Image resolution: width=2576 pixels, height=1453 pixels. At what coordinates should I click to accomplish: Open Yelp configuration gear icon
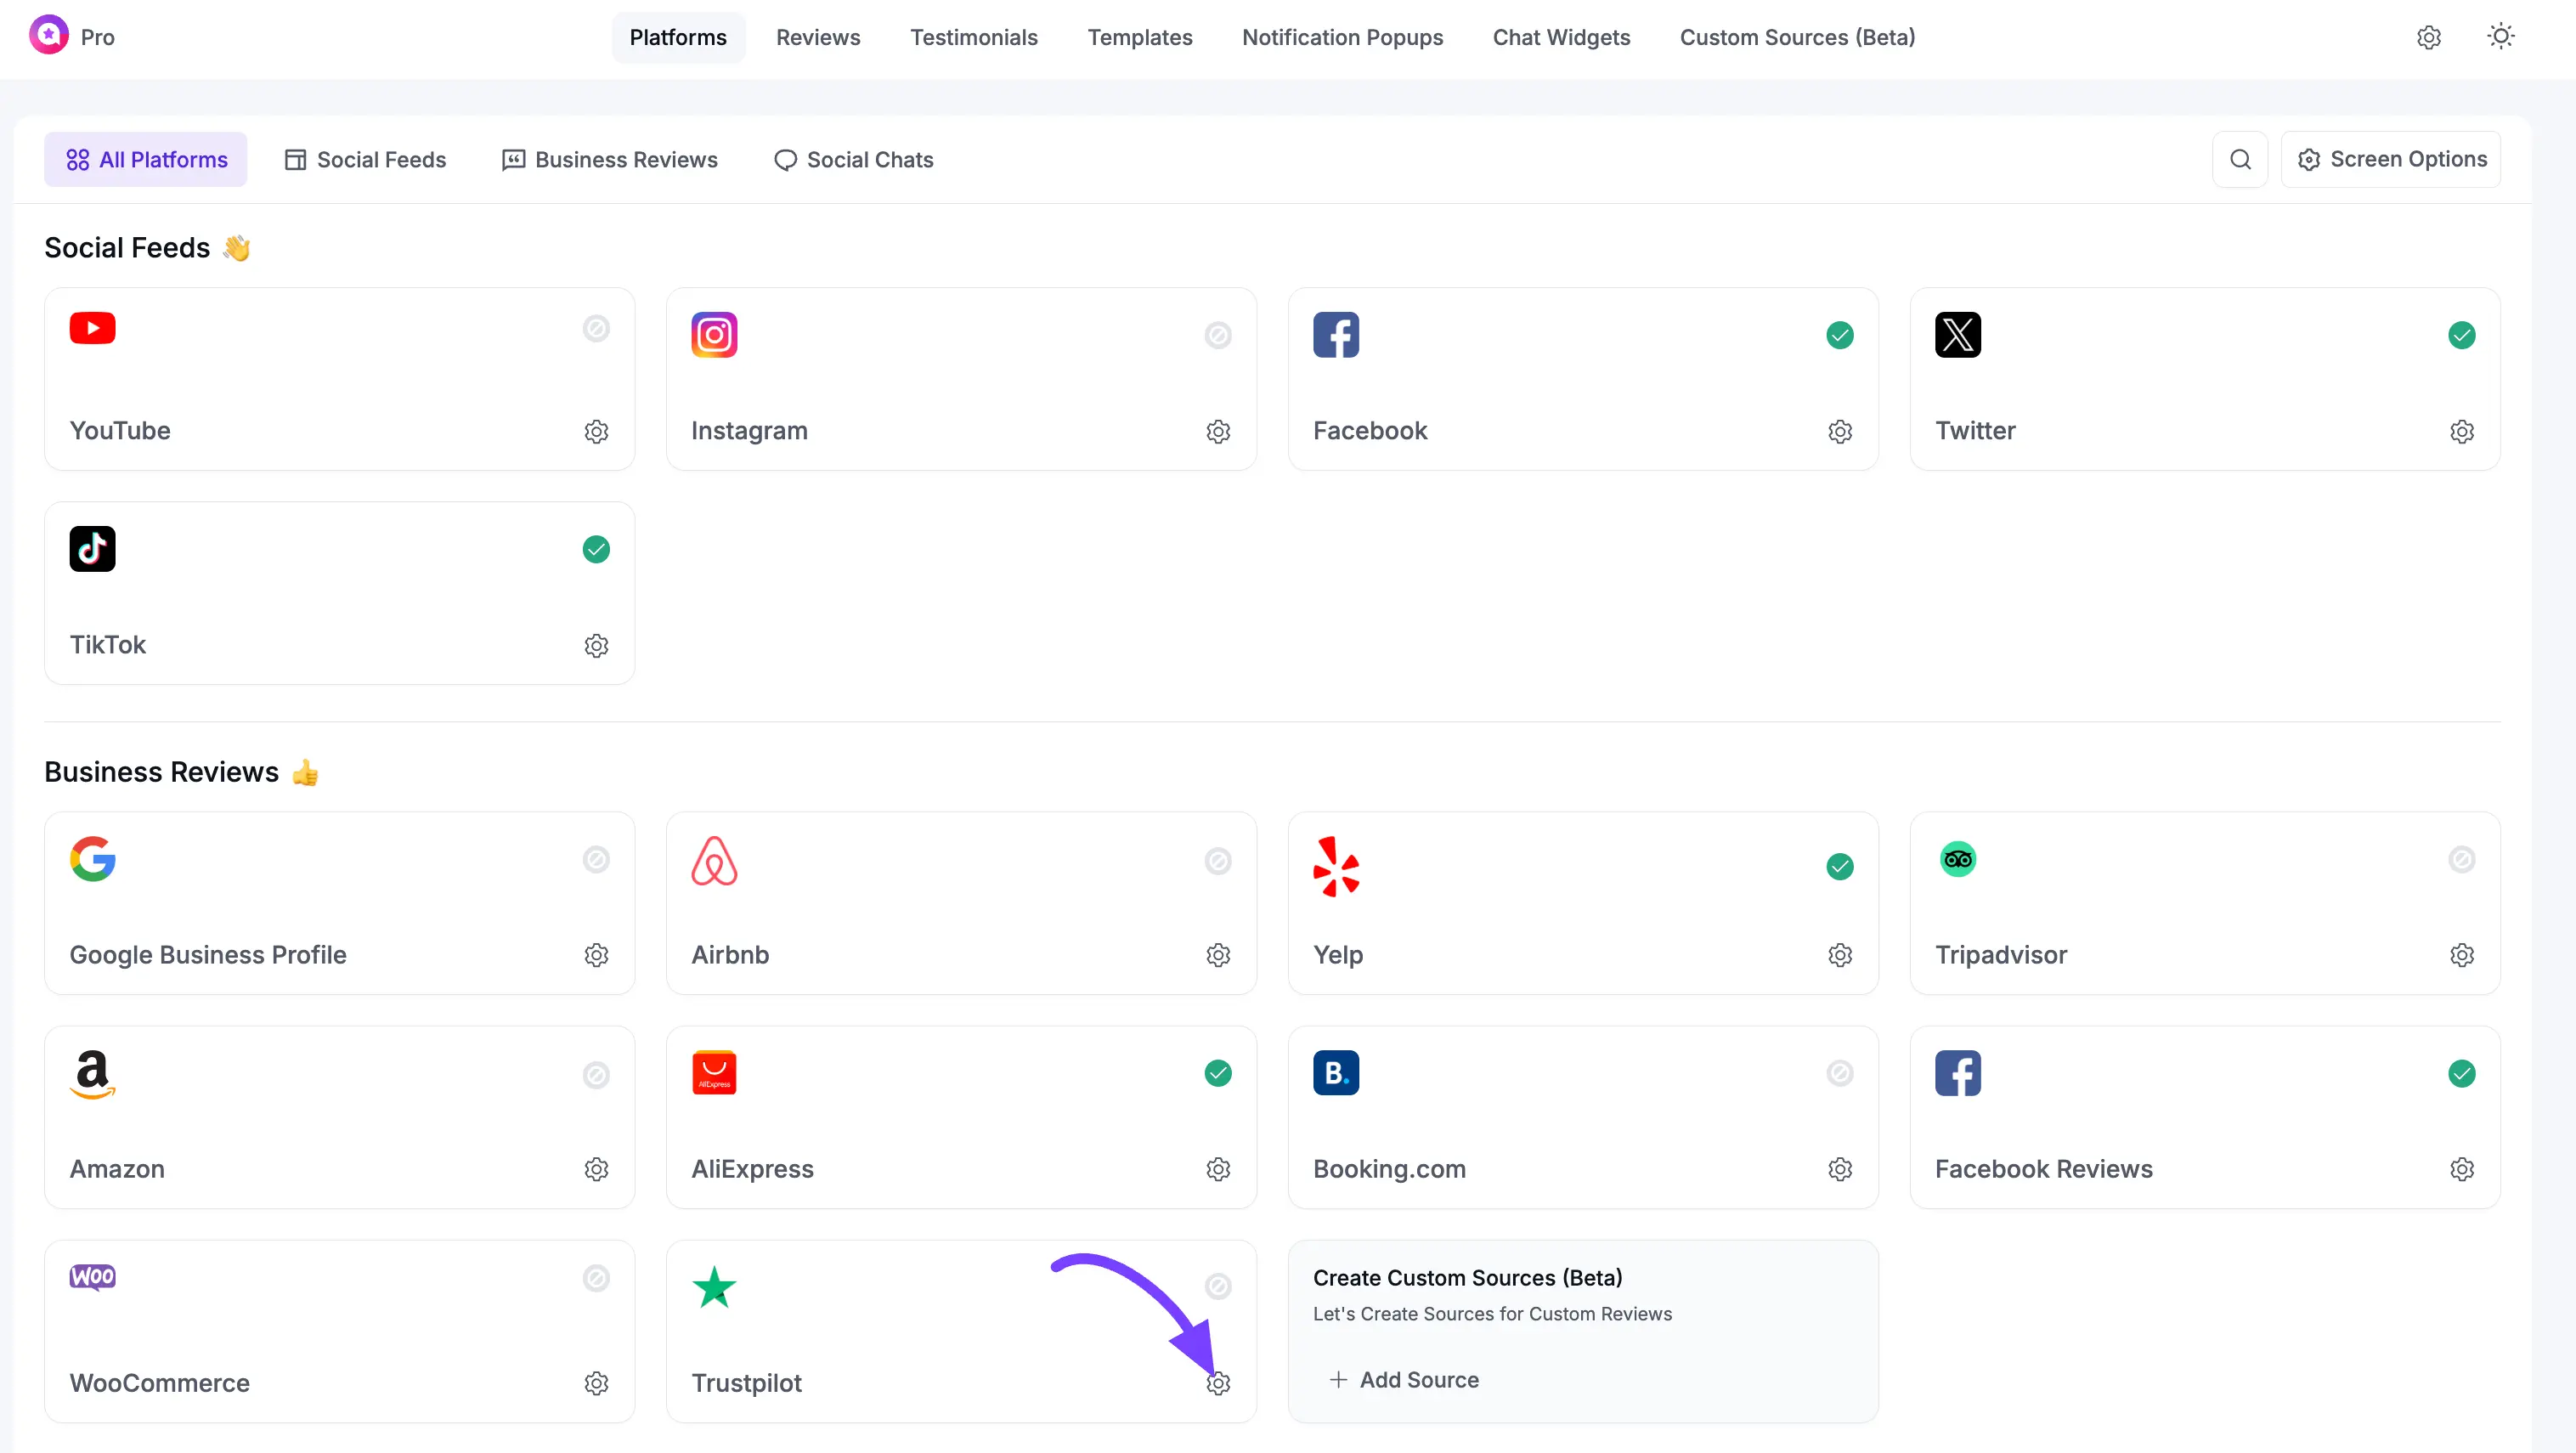(x=1840, y=955)
